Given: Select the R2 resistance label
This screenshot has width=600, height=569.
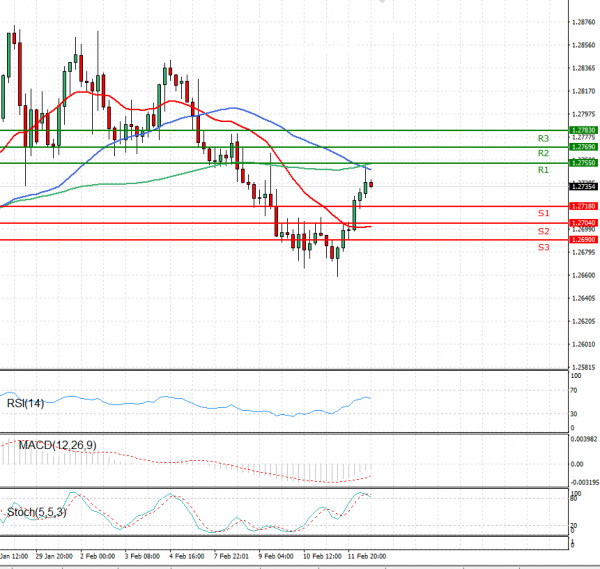Looking at the screenshot, I should 543,154.
